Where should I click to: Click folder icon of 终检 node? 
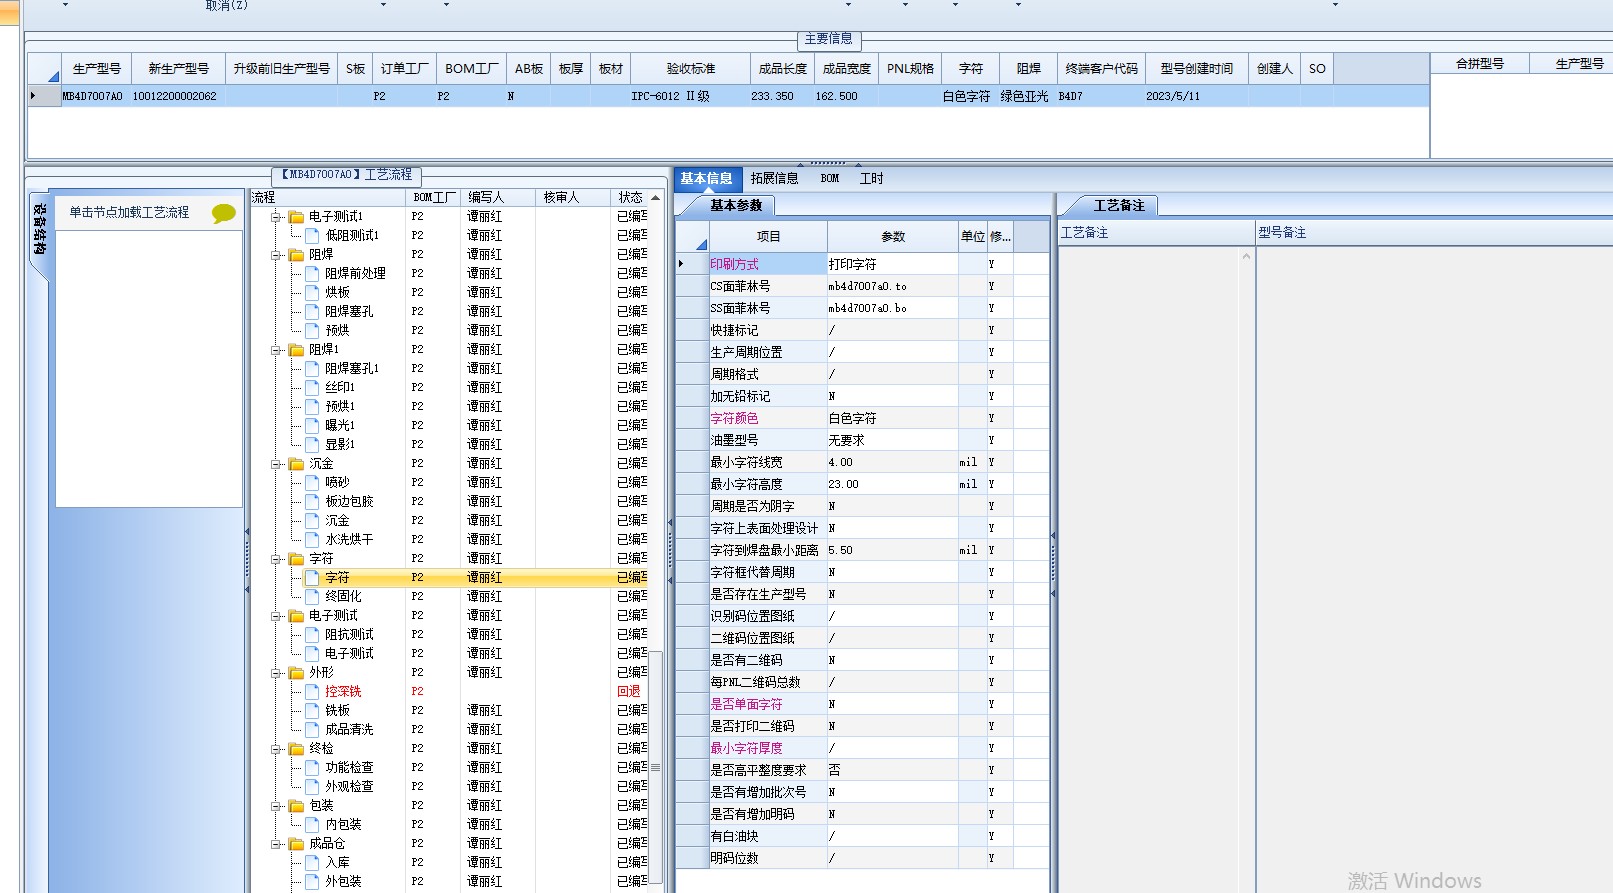[x=296, y=749]
